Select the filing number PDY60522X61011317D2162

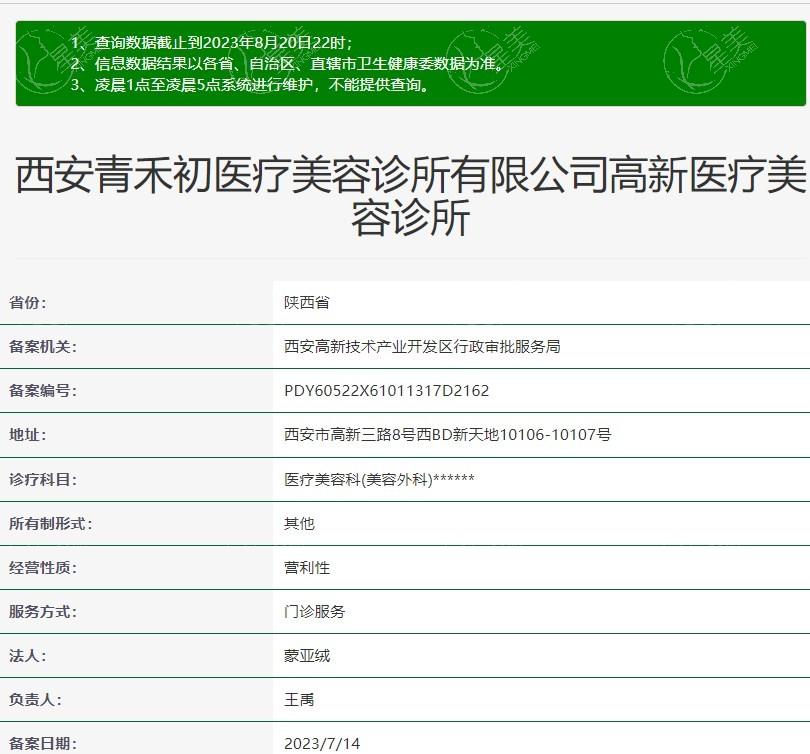(x=386, y=391)
